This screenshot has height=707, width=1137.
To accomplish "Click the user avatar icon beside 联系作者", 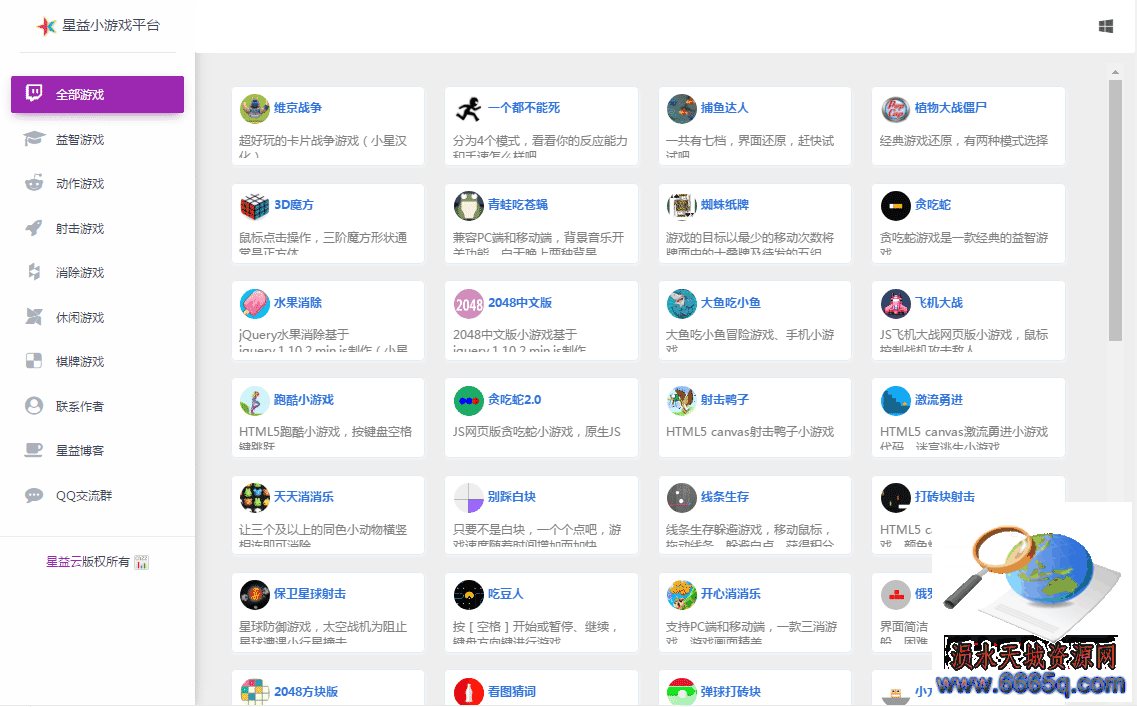I will [34, 406].
